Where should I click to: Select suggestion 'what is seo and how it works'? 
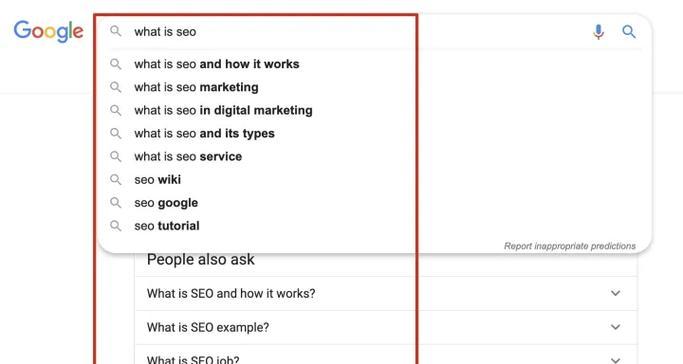[x=216, y=64]
